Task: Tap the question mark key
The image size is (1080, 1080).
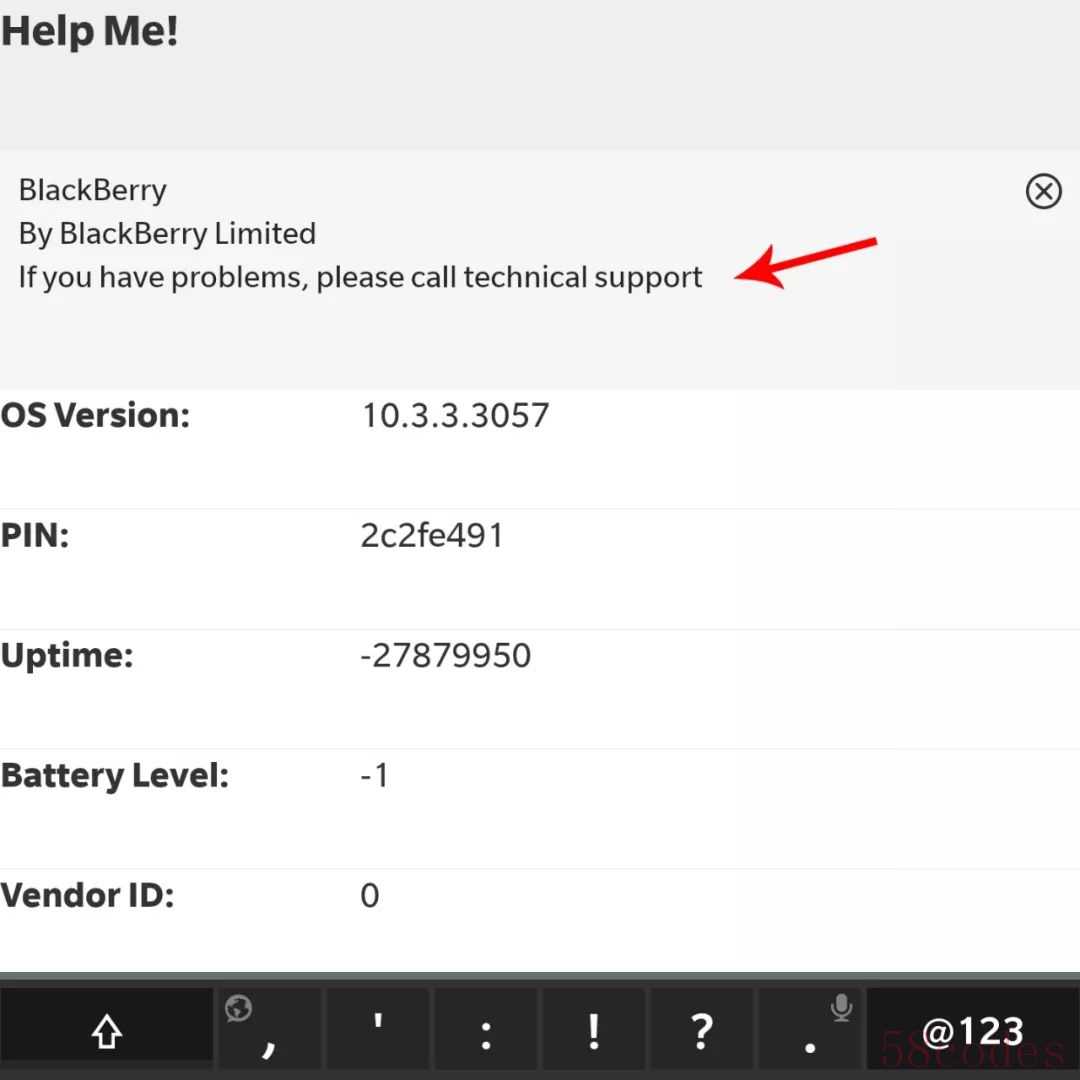Action: [701, 1031]
